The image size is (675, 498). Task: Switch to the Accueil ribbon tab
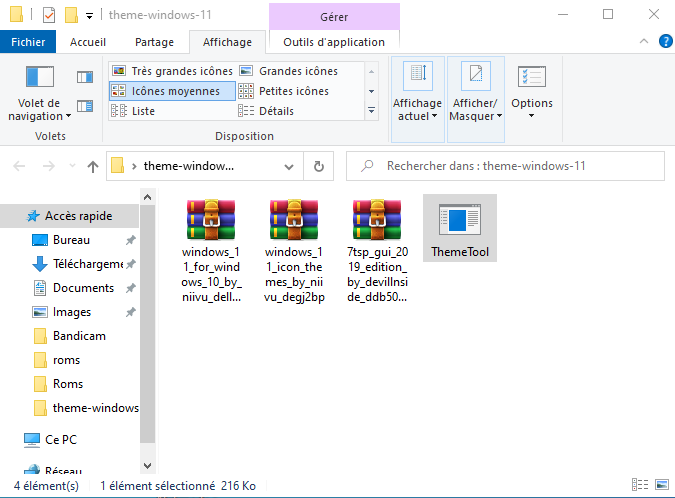coord(88,42)
